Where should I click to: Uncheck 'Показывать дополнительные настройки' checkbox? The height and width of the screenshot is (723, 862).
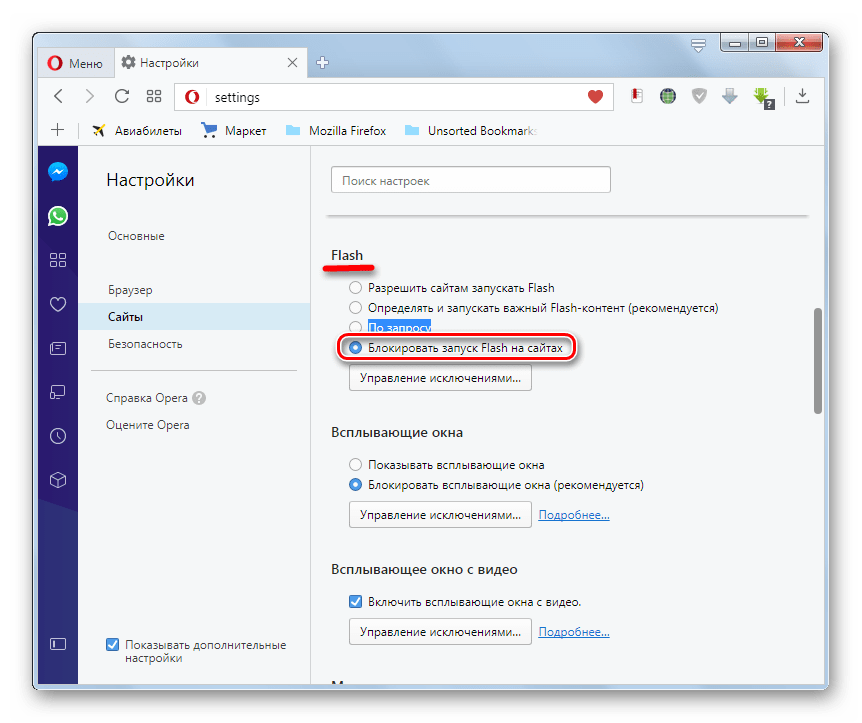pos(112,645)
